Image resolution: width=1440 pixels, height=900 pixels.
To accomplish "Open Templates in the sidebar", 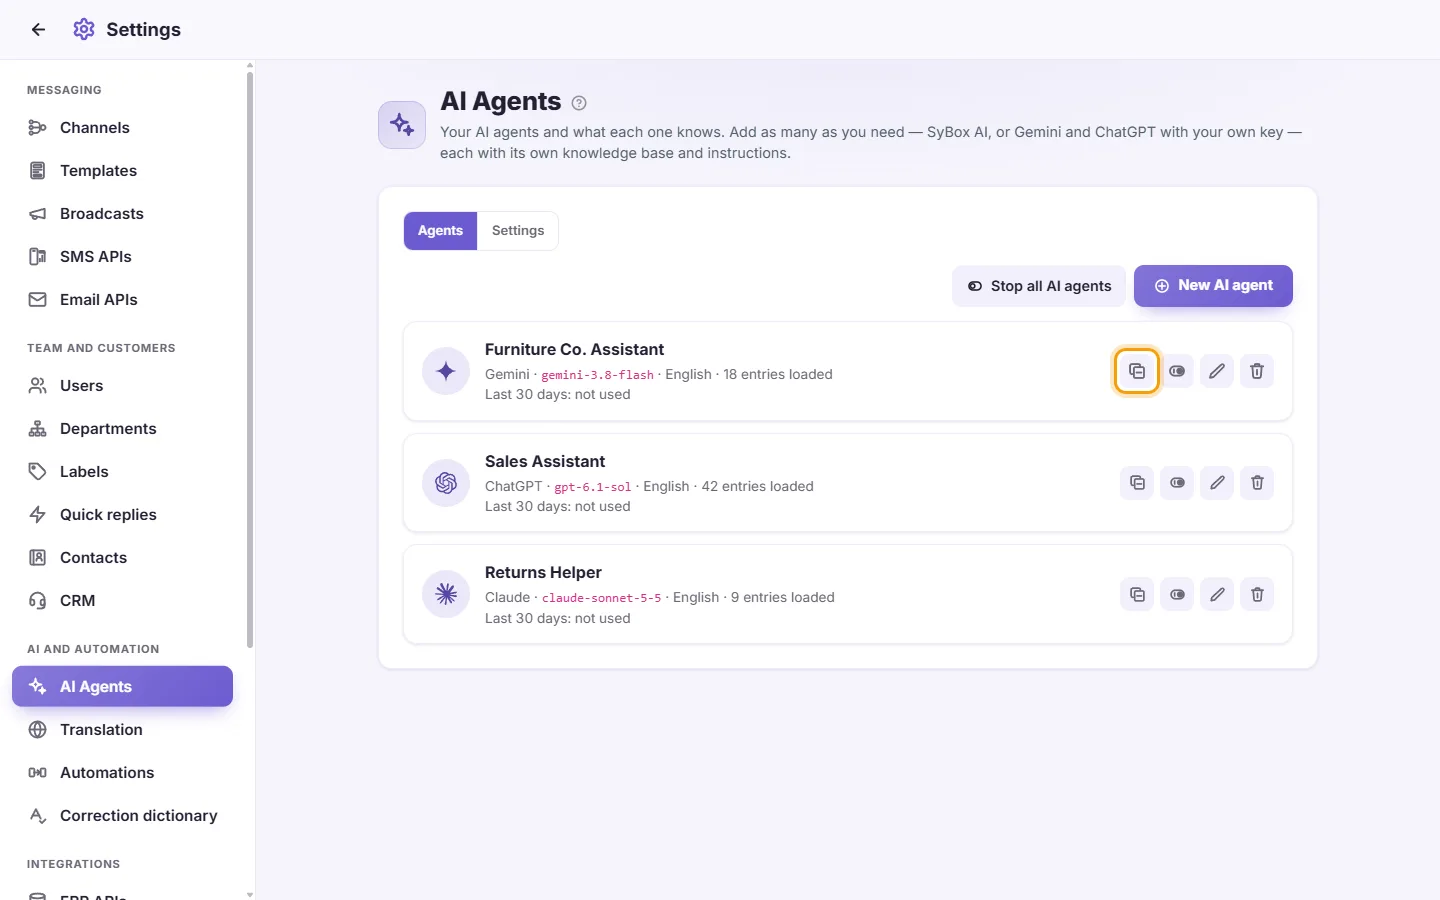I will (122, 171).
